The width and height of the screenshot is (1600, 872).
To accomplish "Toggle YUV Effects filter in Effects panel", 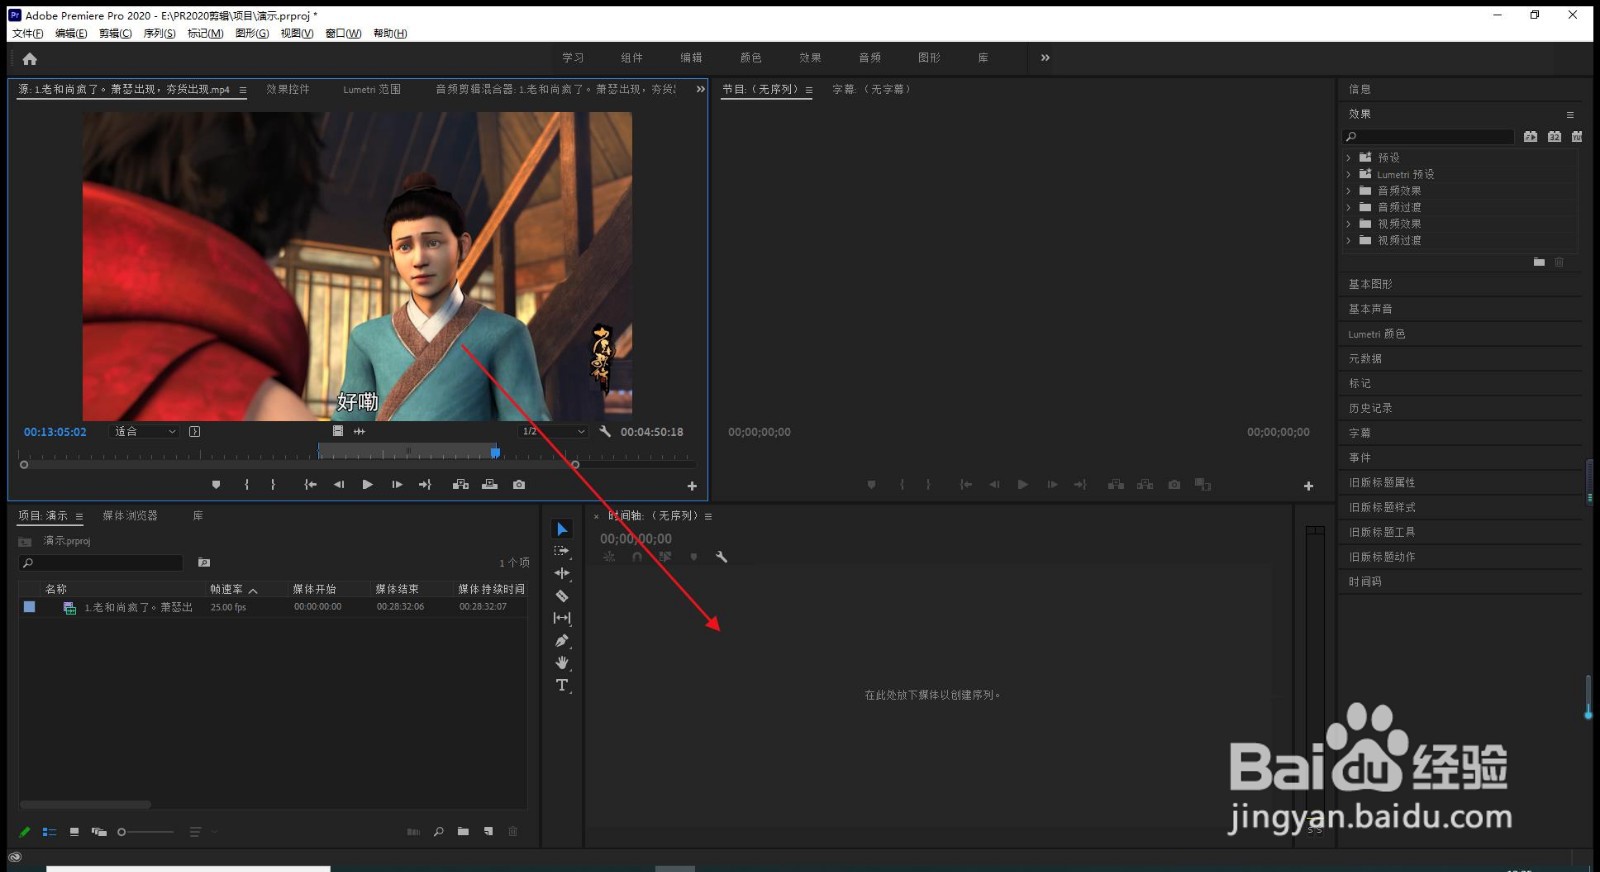I will (x=1577, y=137).
